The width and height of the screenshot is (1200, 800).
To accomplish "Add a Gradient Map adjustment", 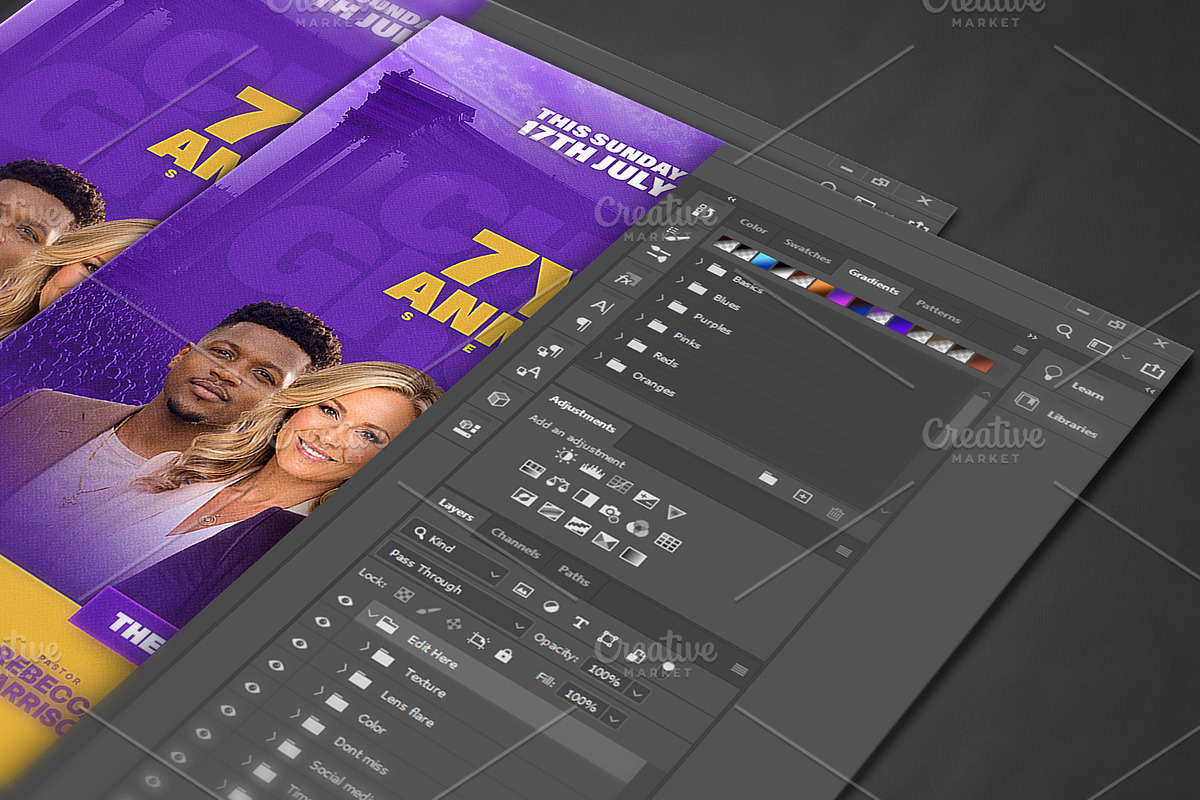I will pyautogui.click(x=632, y=556).
